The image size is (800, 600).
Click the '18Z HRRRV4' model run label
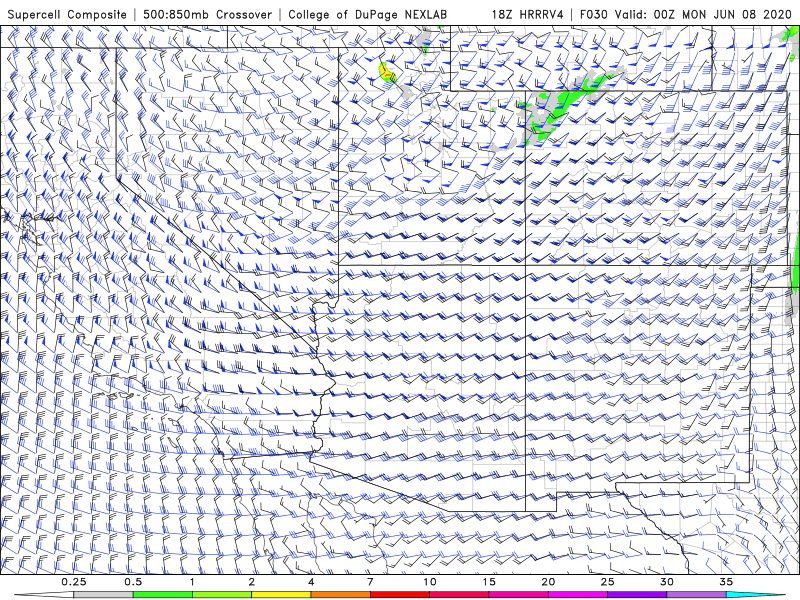527,14
